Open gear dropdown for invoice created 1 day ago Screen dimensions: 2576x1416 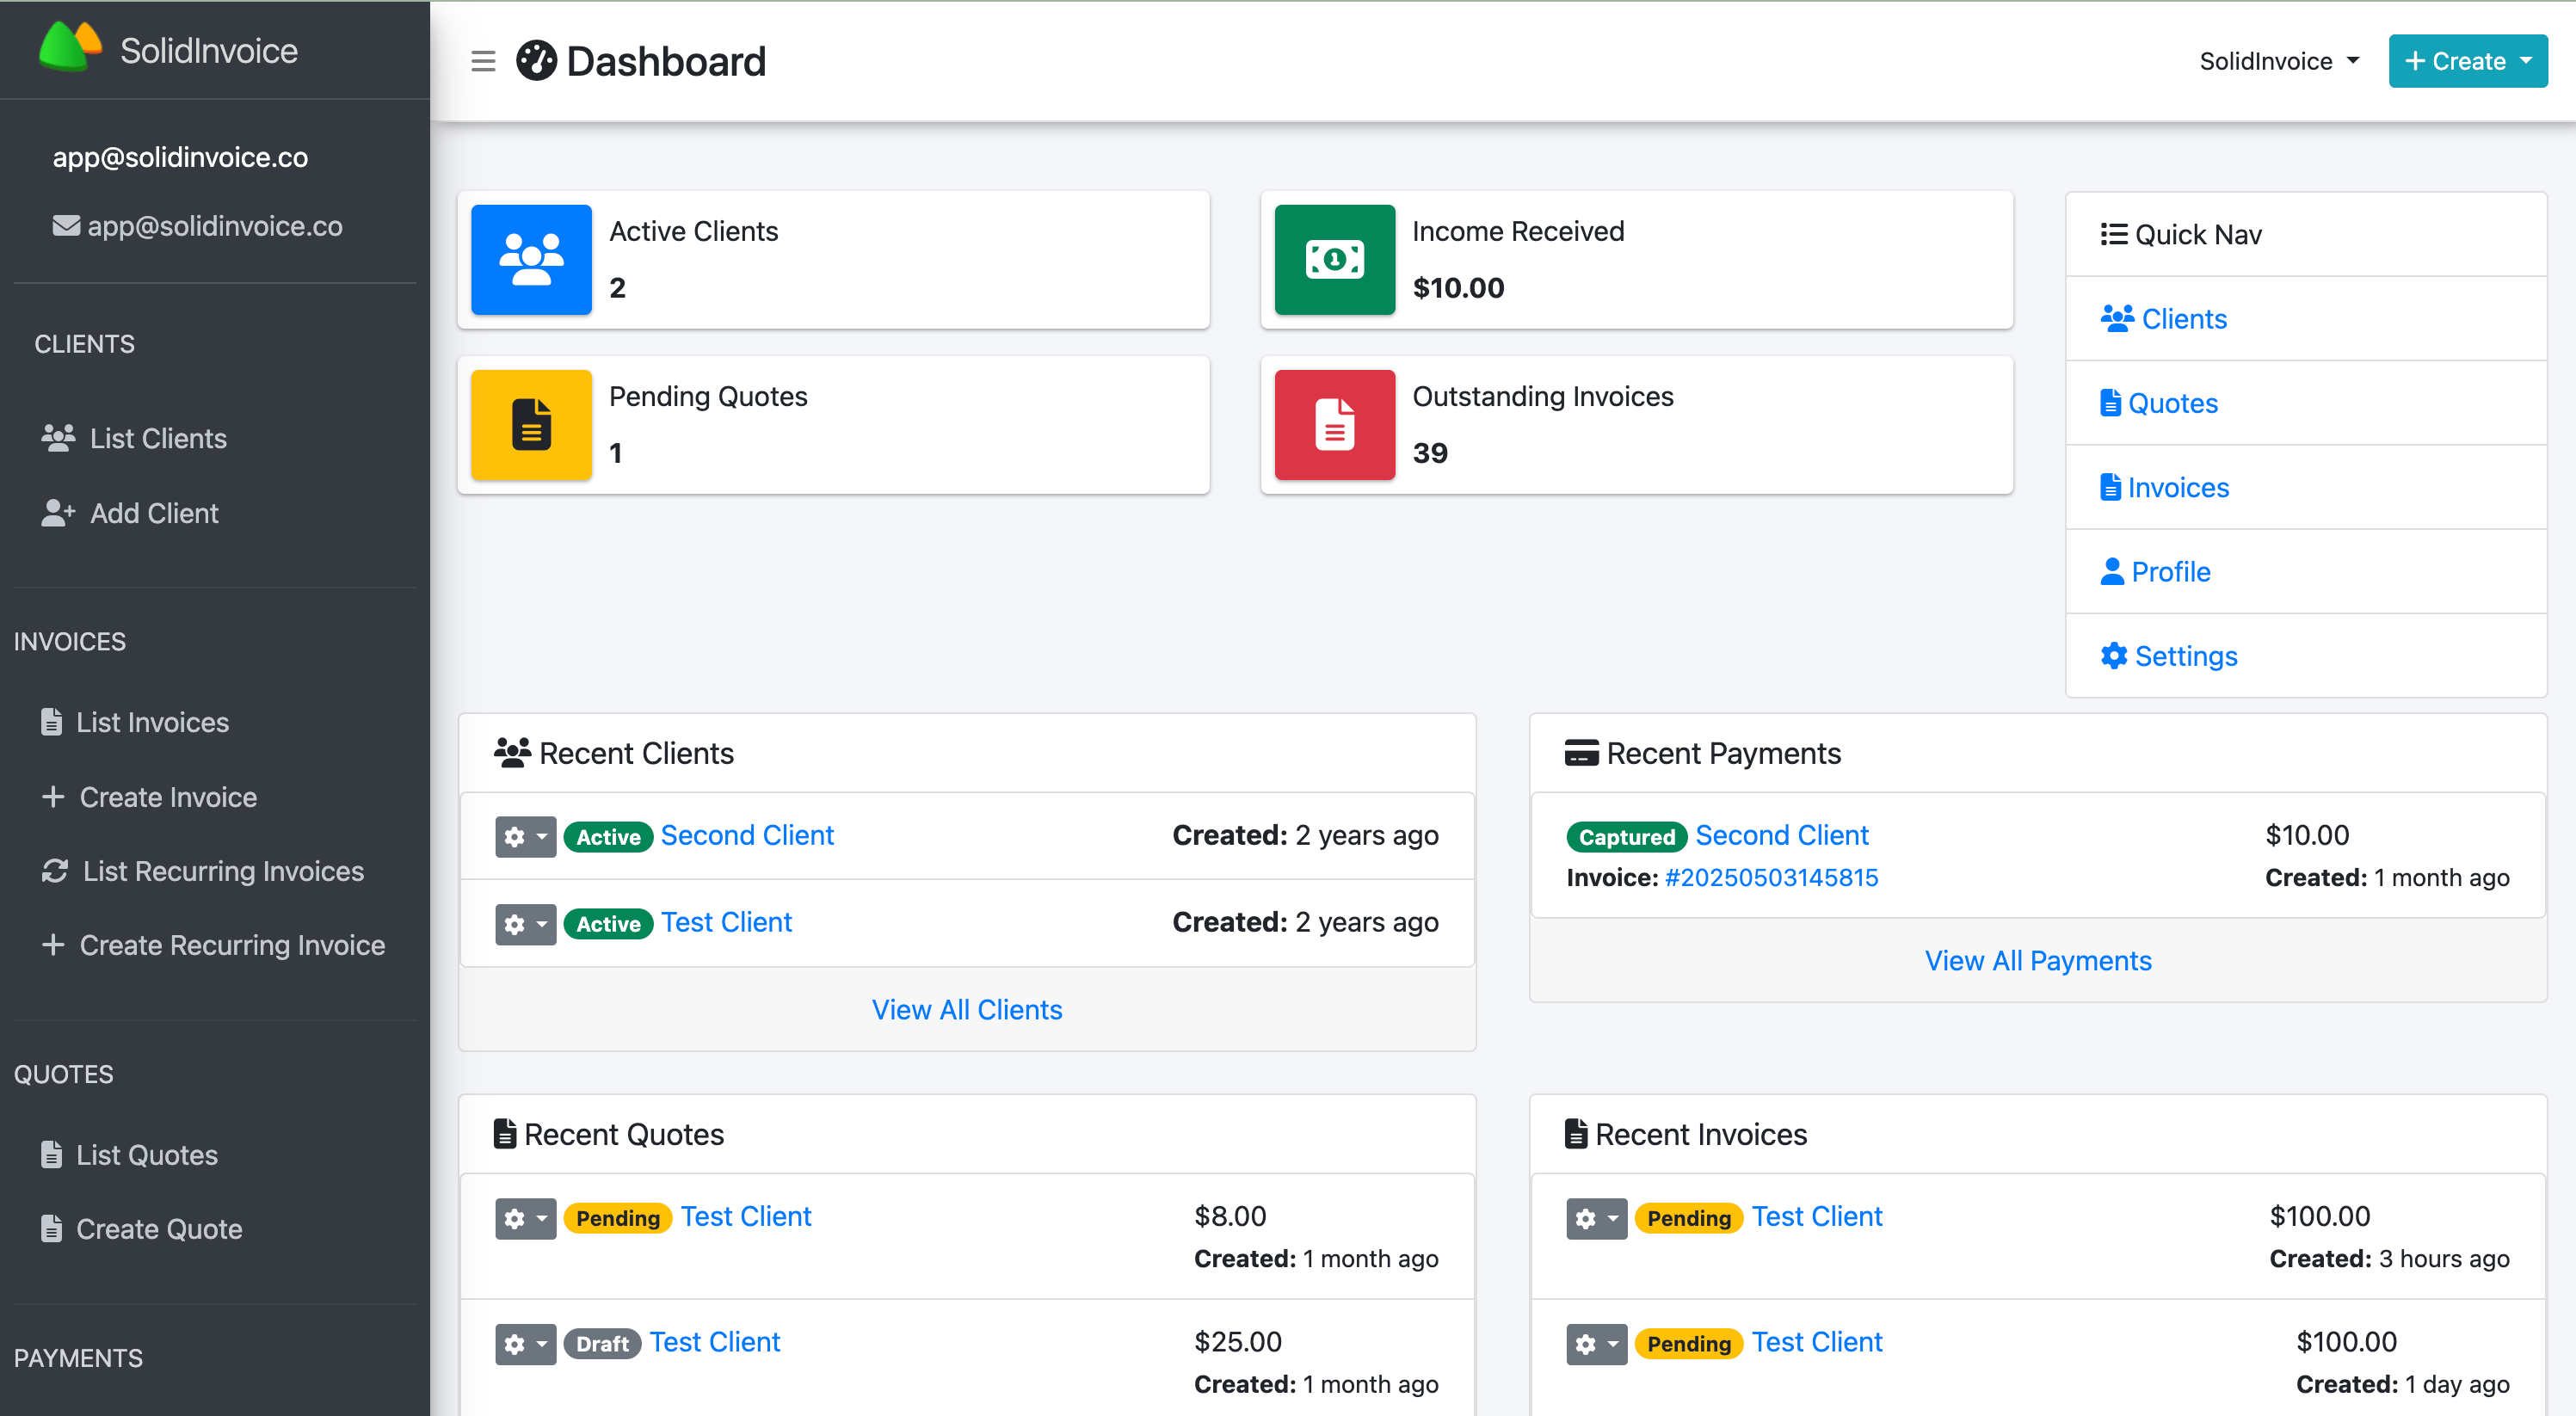[1597, 1344]
